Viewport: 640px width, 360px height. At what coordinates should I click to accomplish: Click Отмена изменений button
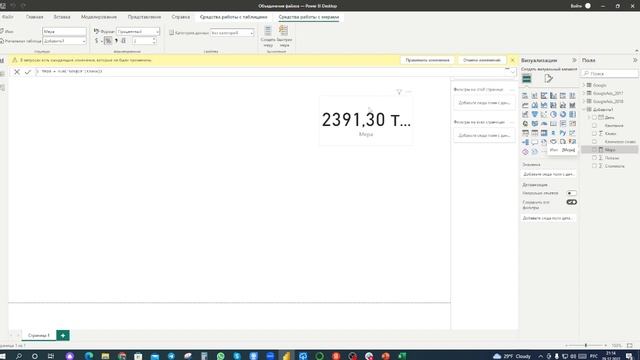(482, 60)
